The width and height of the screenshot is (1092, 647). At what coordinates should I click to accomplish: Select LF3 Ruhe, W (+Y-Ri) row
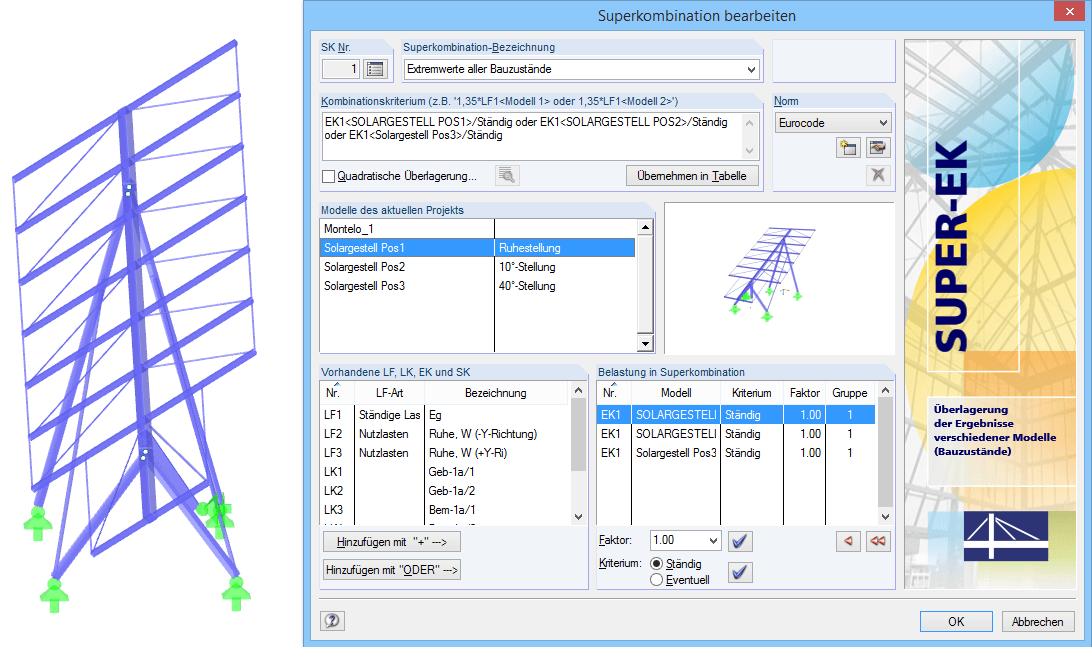click(444, 453)
